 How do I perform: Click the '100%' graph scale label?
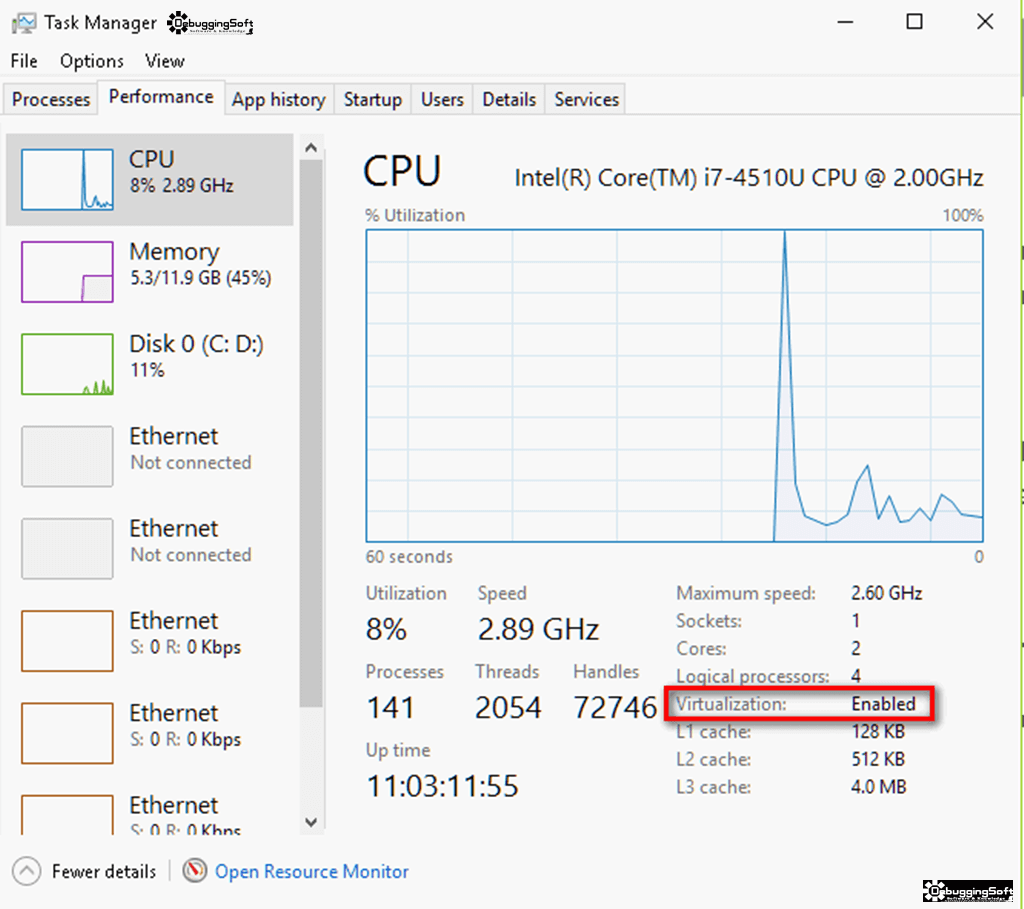point(963,215)
